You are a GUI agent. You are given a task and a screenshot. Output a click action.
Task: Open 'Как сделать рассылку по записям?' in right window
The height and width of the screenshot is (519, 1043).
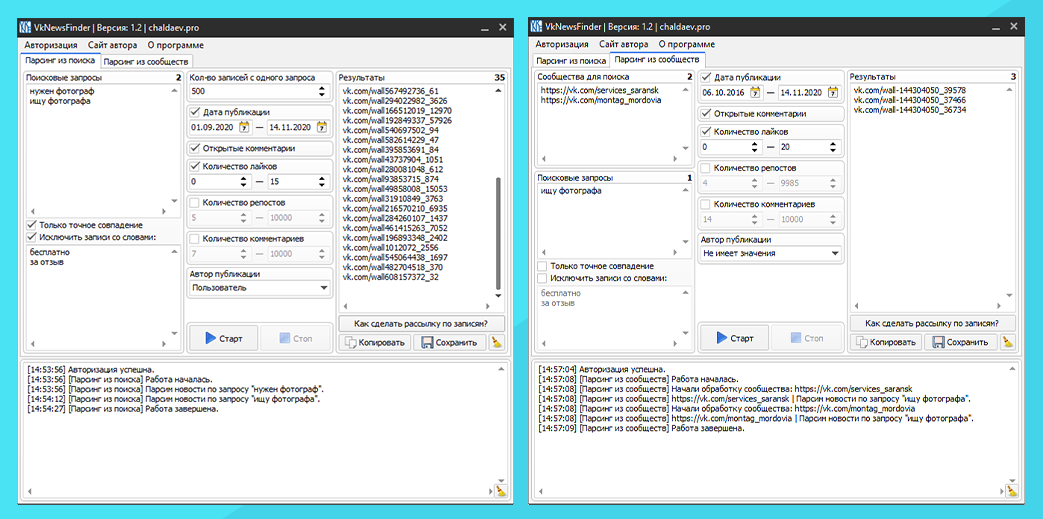tap(933, 323)
